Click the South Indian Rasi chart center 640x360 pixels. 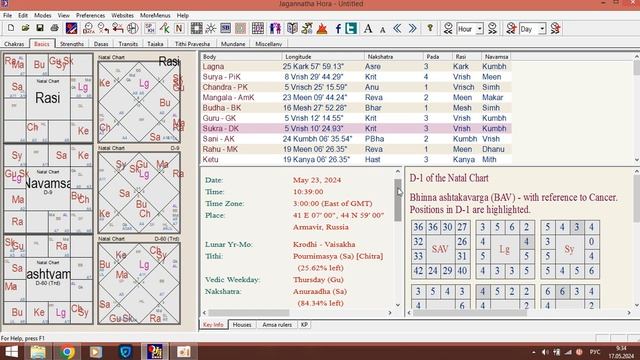(x=48, y=98)
